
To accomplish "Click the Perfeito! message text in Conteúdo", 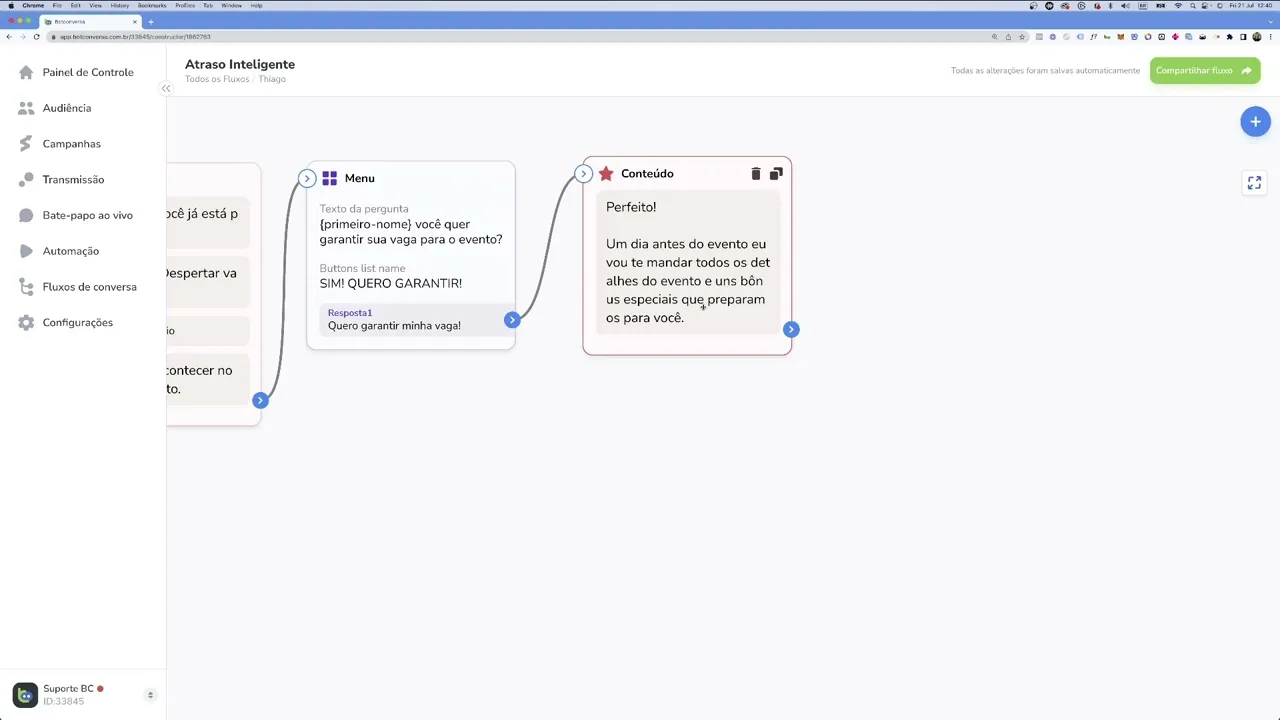I will pos(631,207).
